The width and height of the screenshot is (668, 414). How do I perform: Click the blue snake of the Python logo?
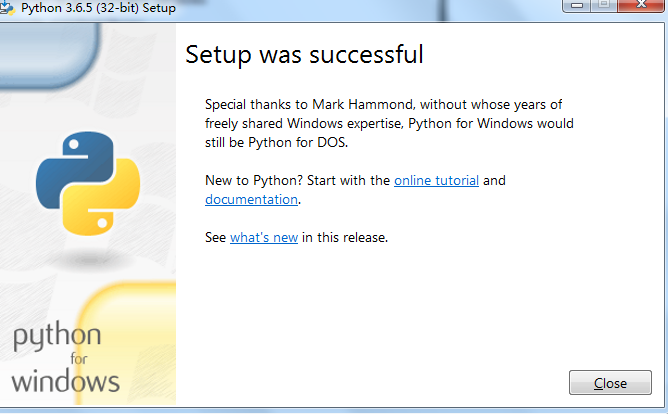coord(72,166)
